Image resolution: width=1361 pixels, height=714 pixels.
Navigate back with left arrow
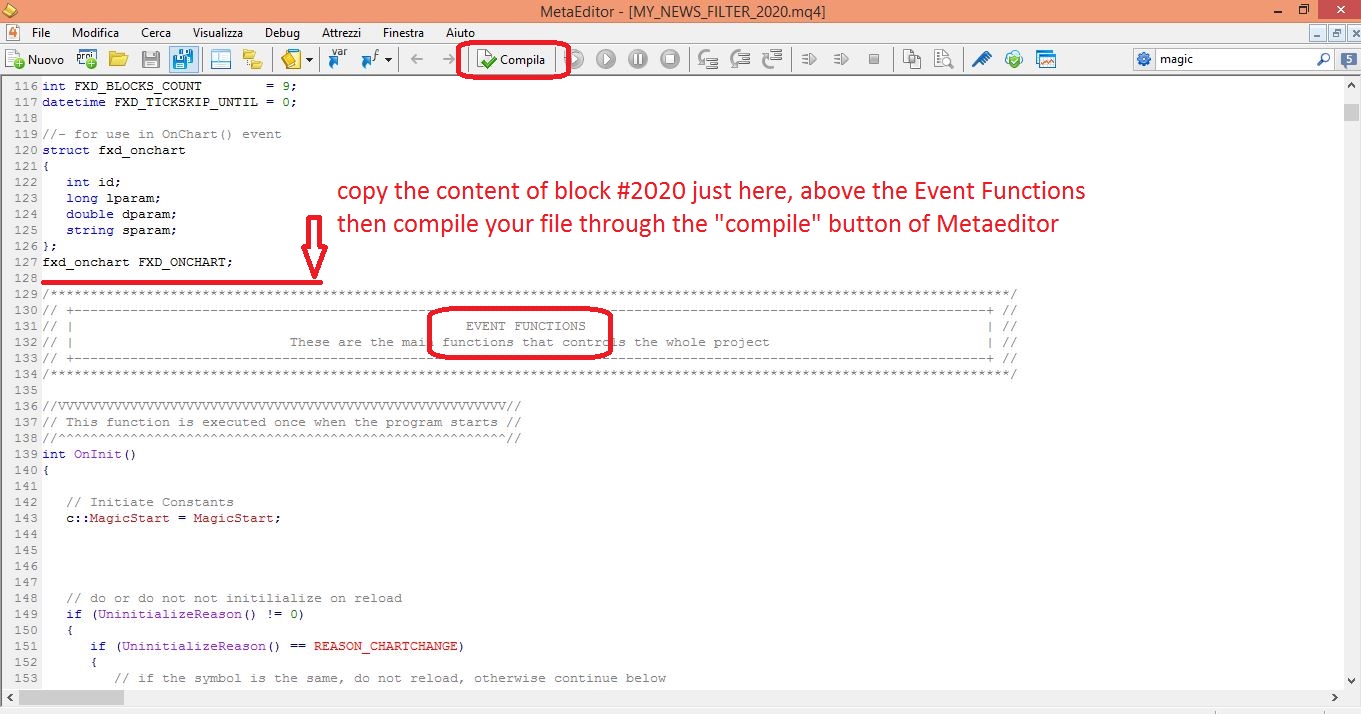click(x=417, y=60)
